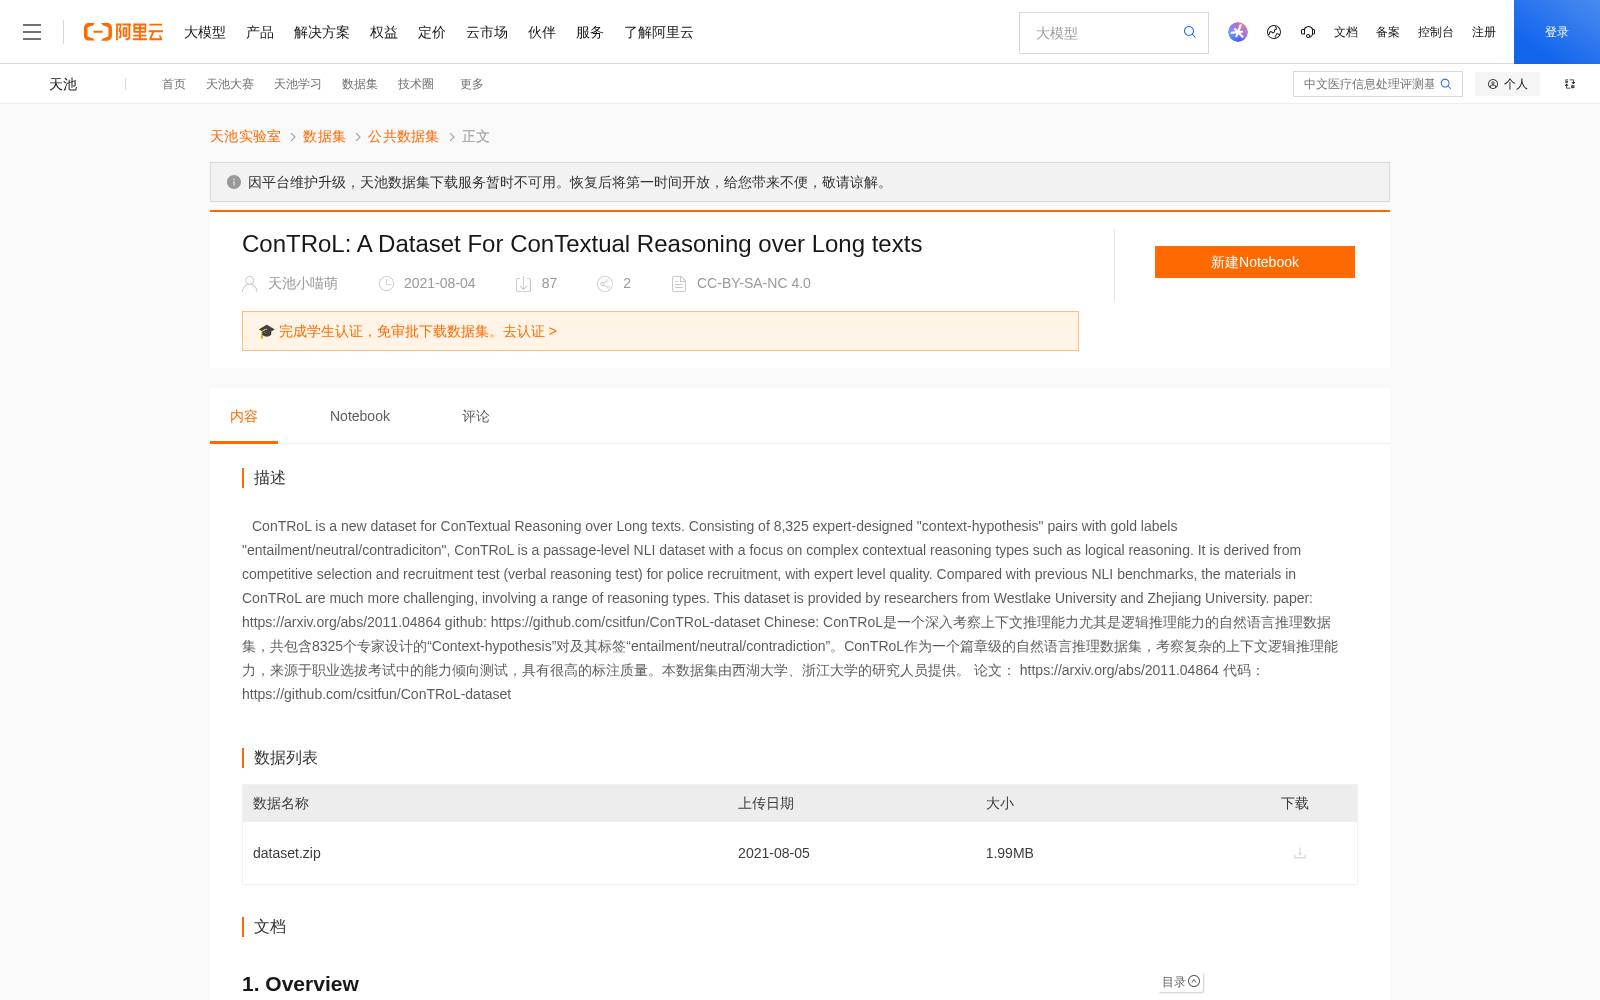Click the headset support icon
1600x1000 pixels.
(x=1308, y=32)
